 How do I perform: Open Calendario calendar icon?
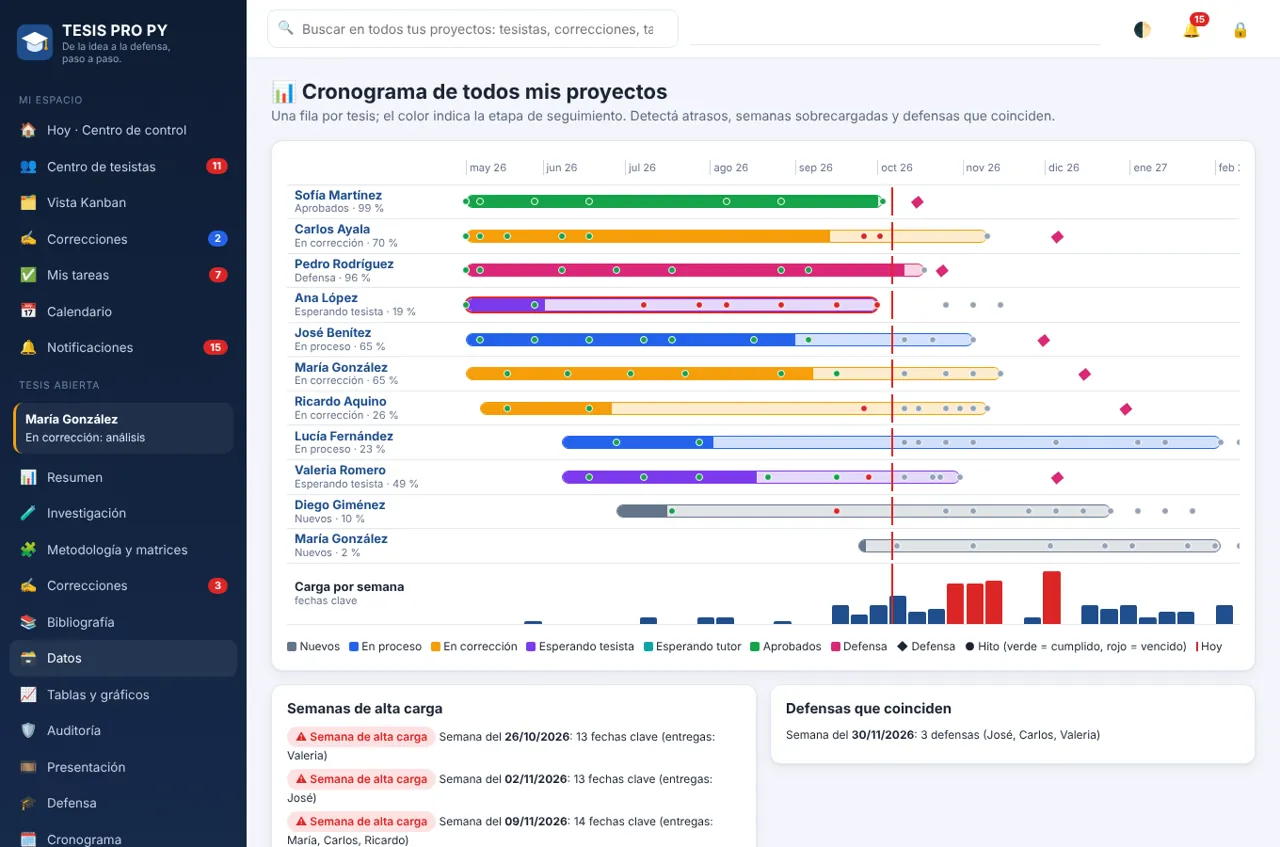[28, 312]
